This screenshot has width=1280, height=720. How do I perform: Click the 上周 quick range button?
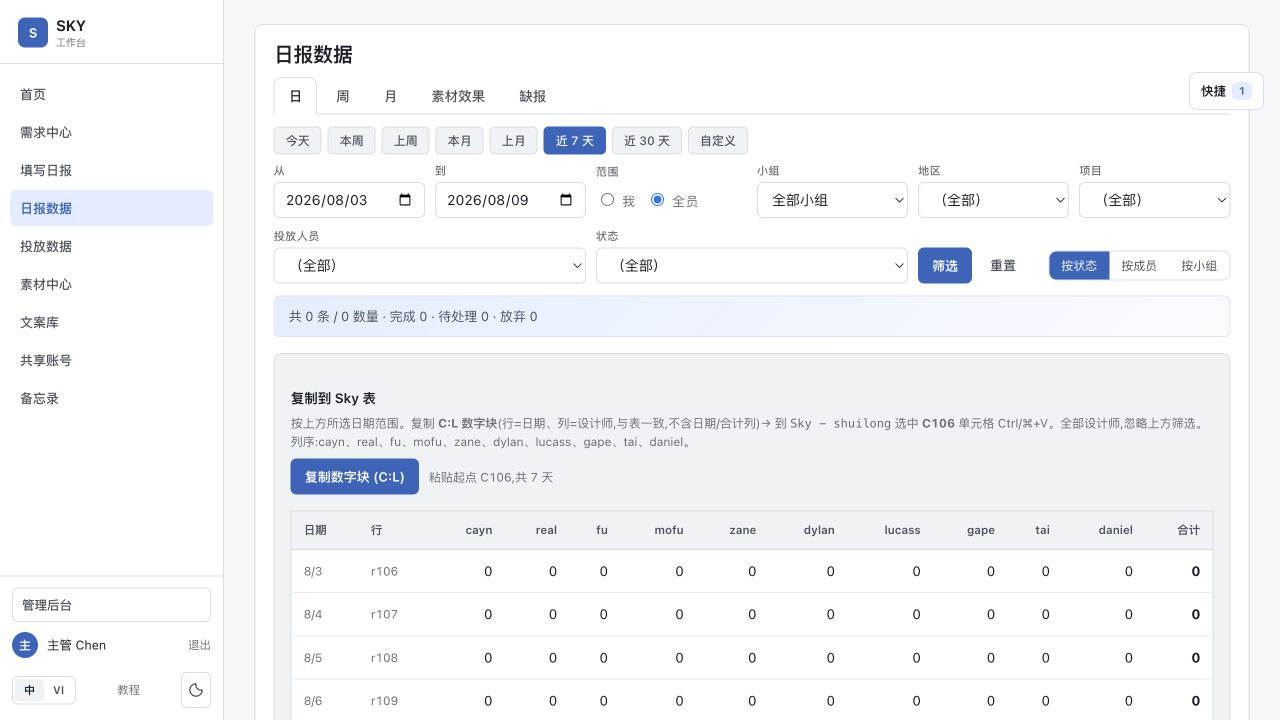[406, 141]
